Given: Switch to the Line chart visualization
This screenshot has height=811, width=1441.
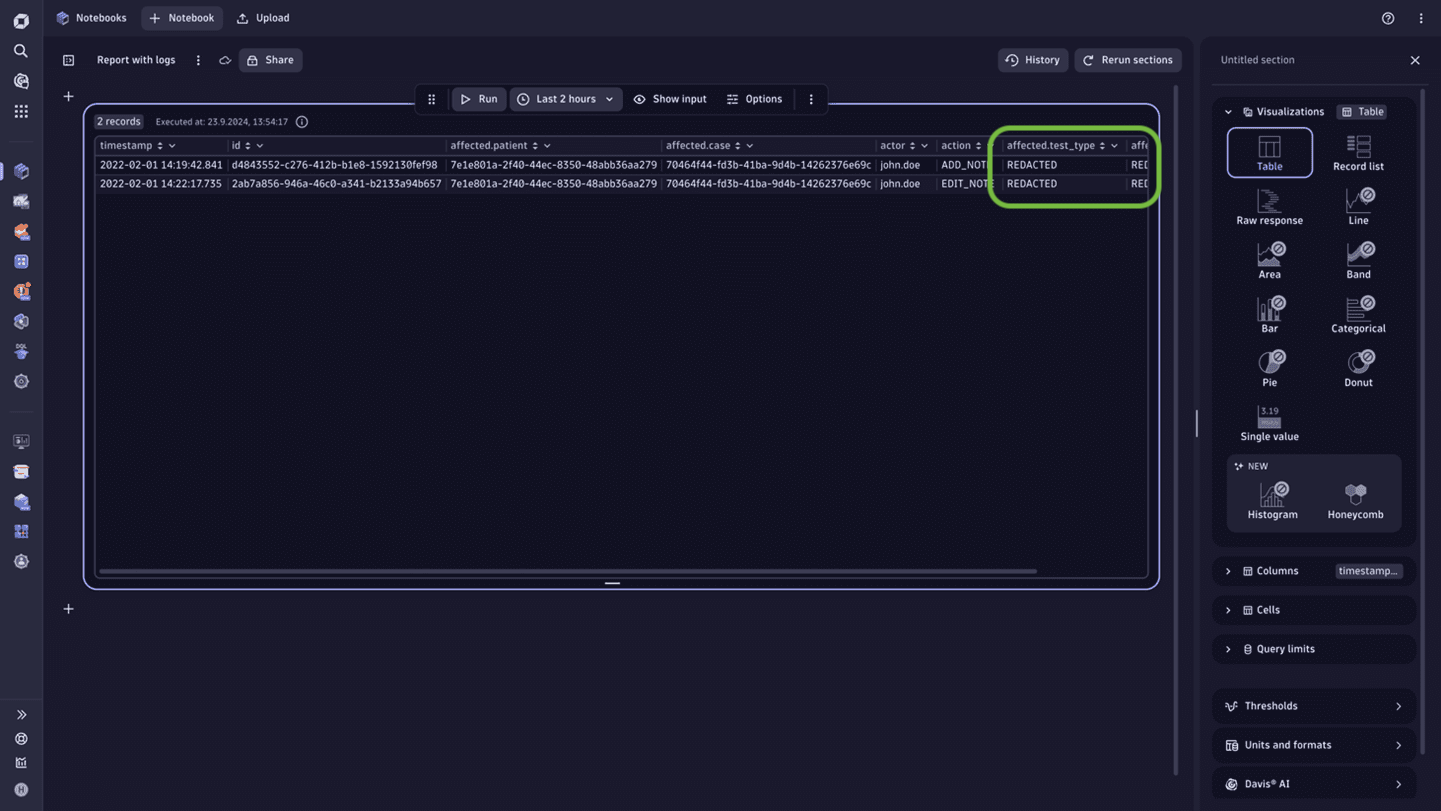Looking at the screenshot, I should pyautogui.click(x=1358, y=206).
